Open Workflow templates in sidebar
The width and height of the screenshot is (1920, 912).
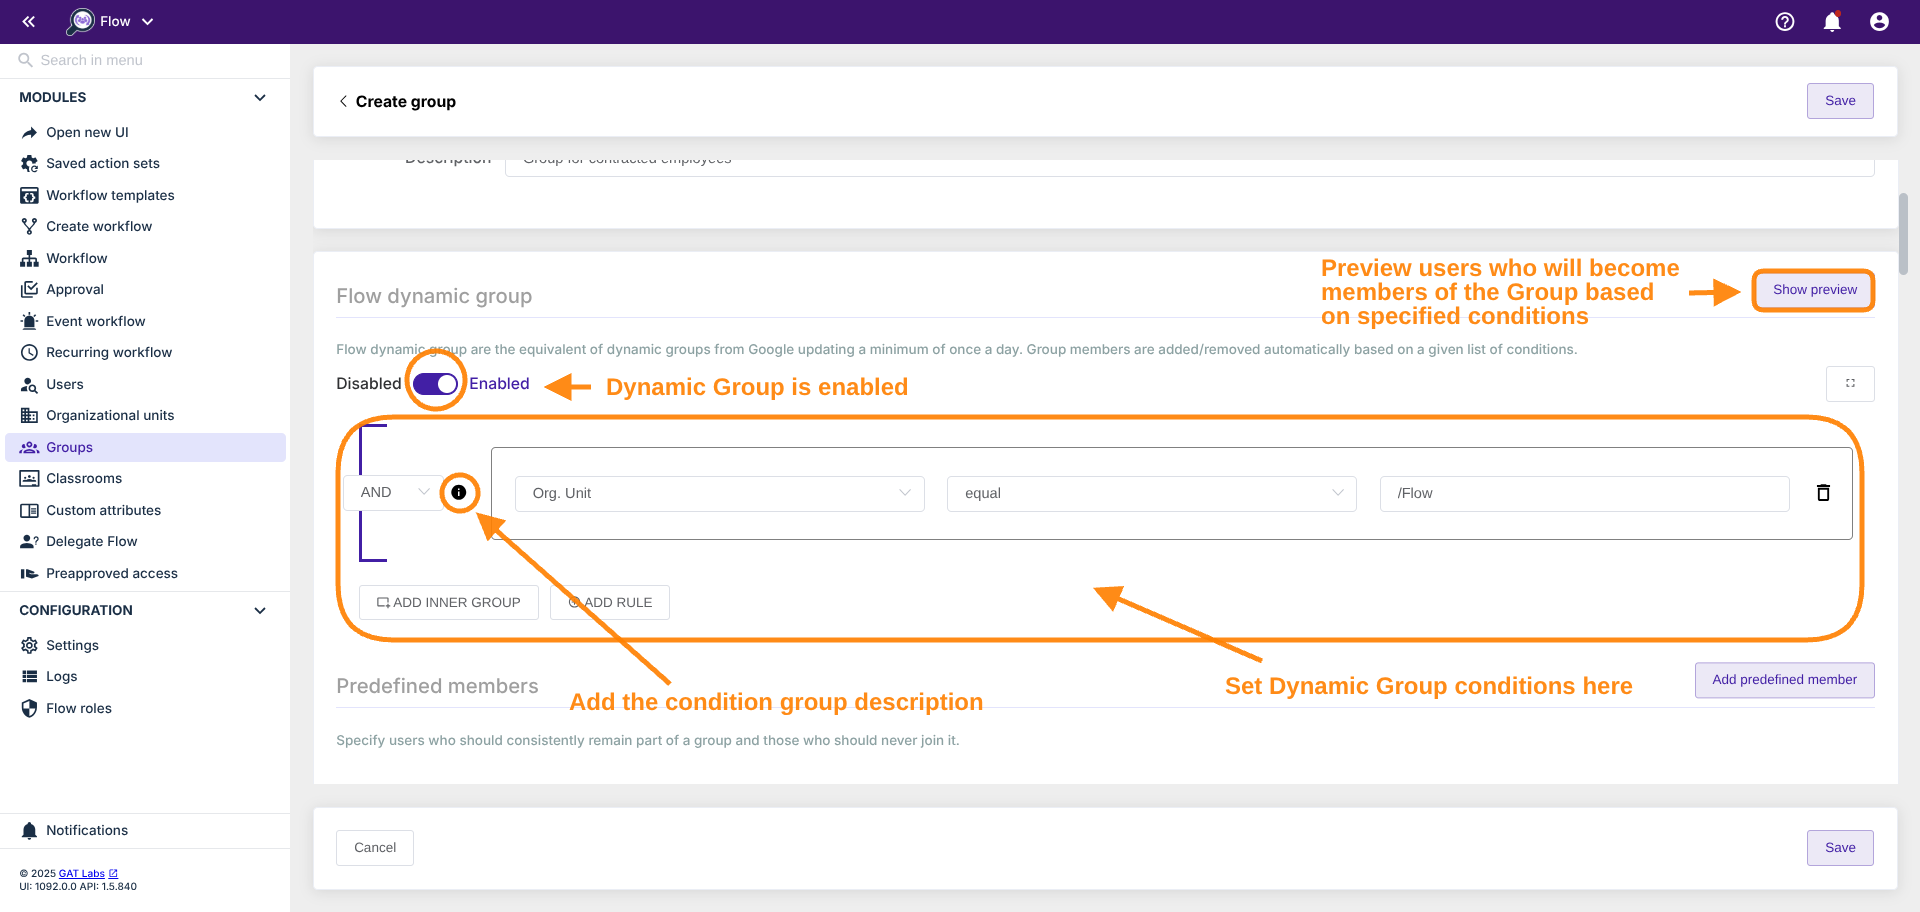coord(146,195)
